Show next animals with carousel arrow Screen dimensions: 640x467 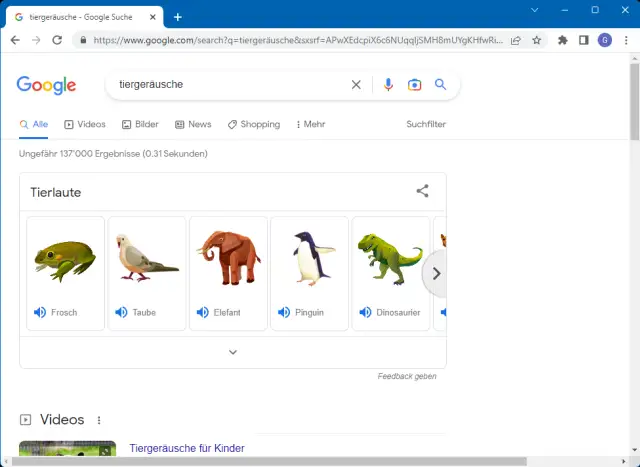(436, 274)
